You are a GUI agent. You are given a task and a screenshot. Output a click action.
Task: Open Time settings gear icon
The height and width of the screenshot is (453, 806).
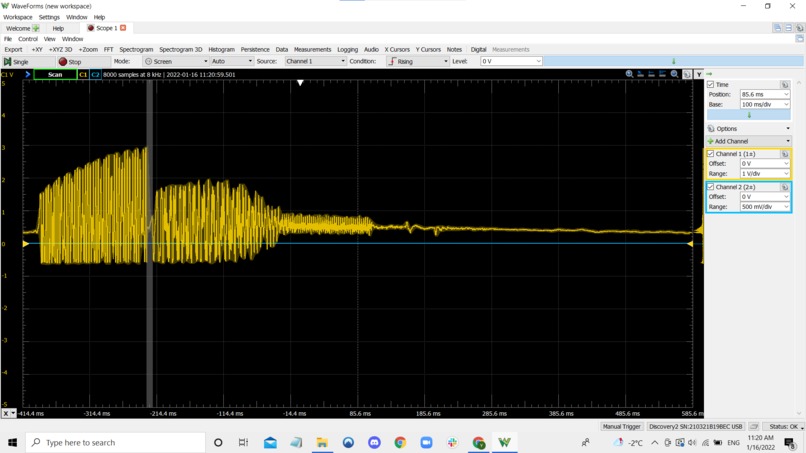[784, 84]
